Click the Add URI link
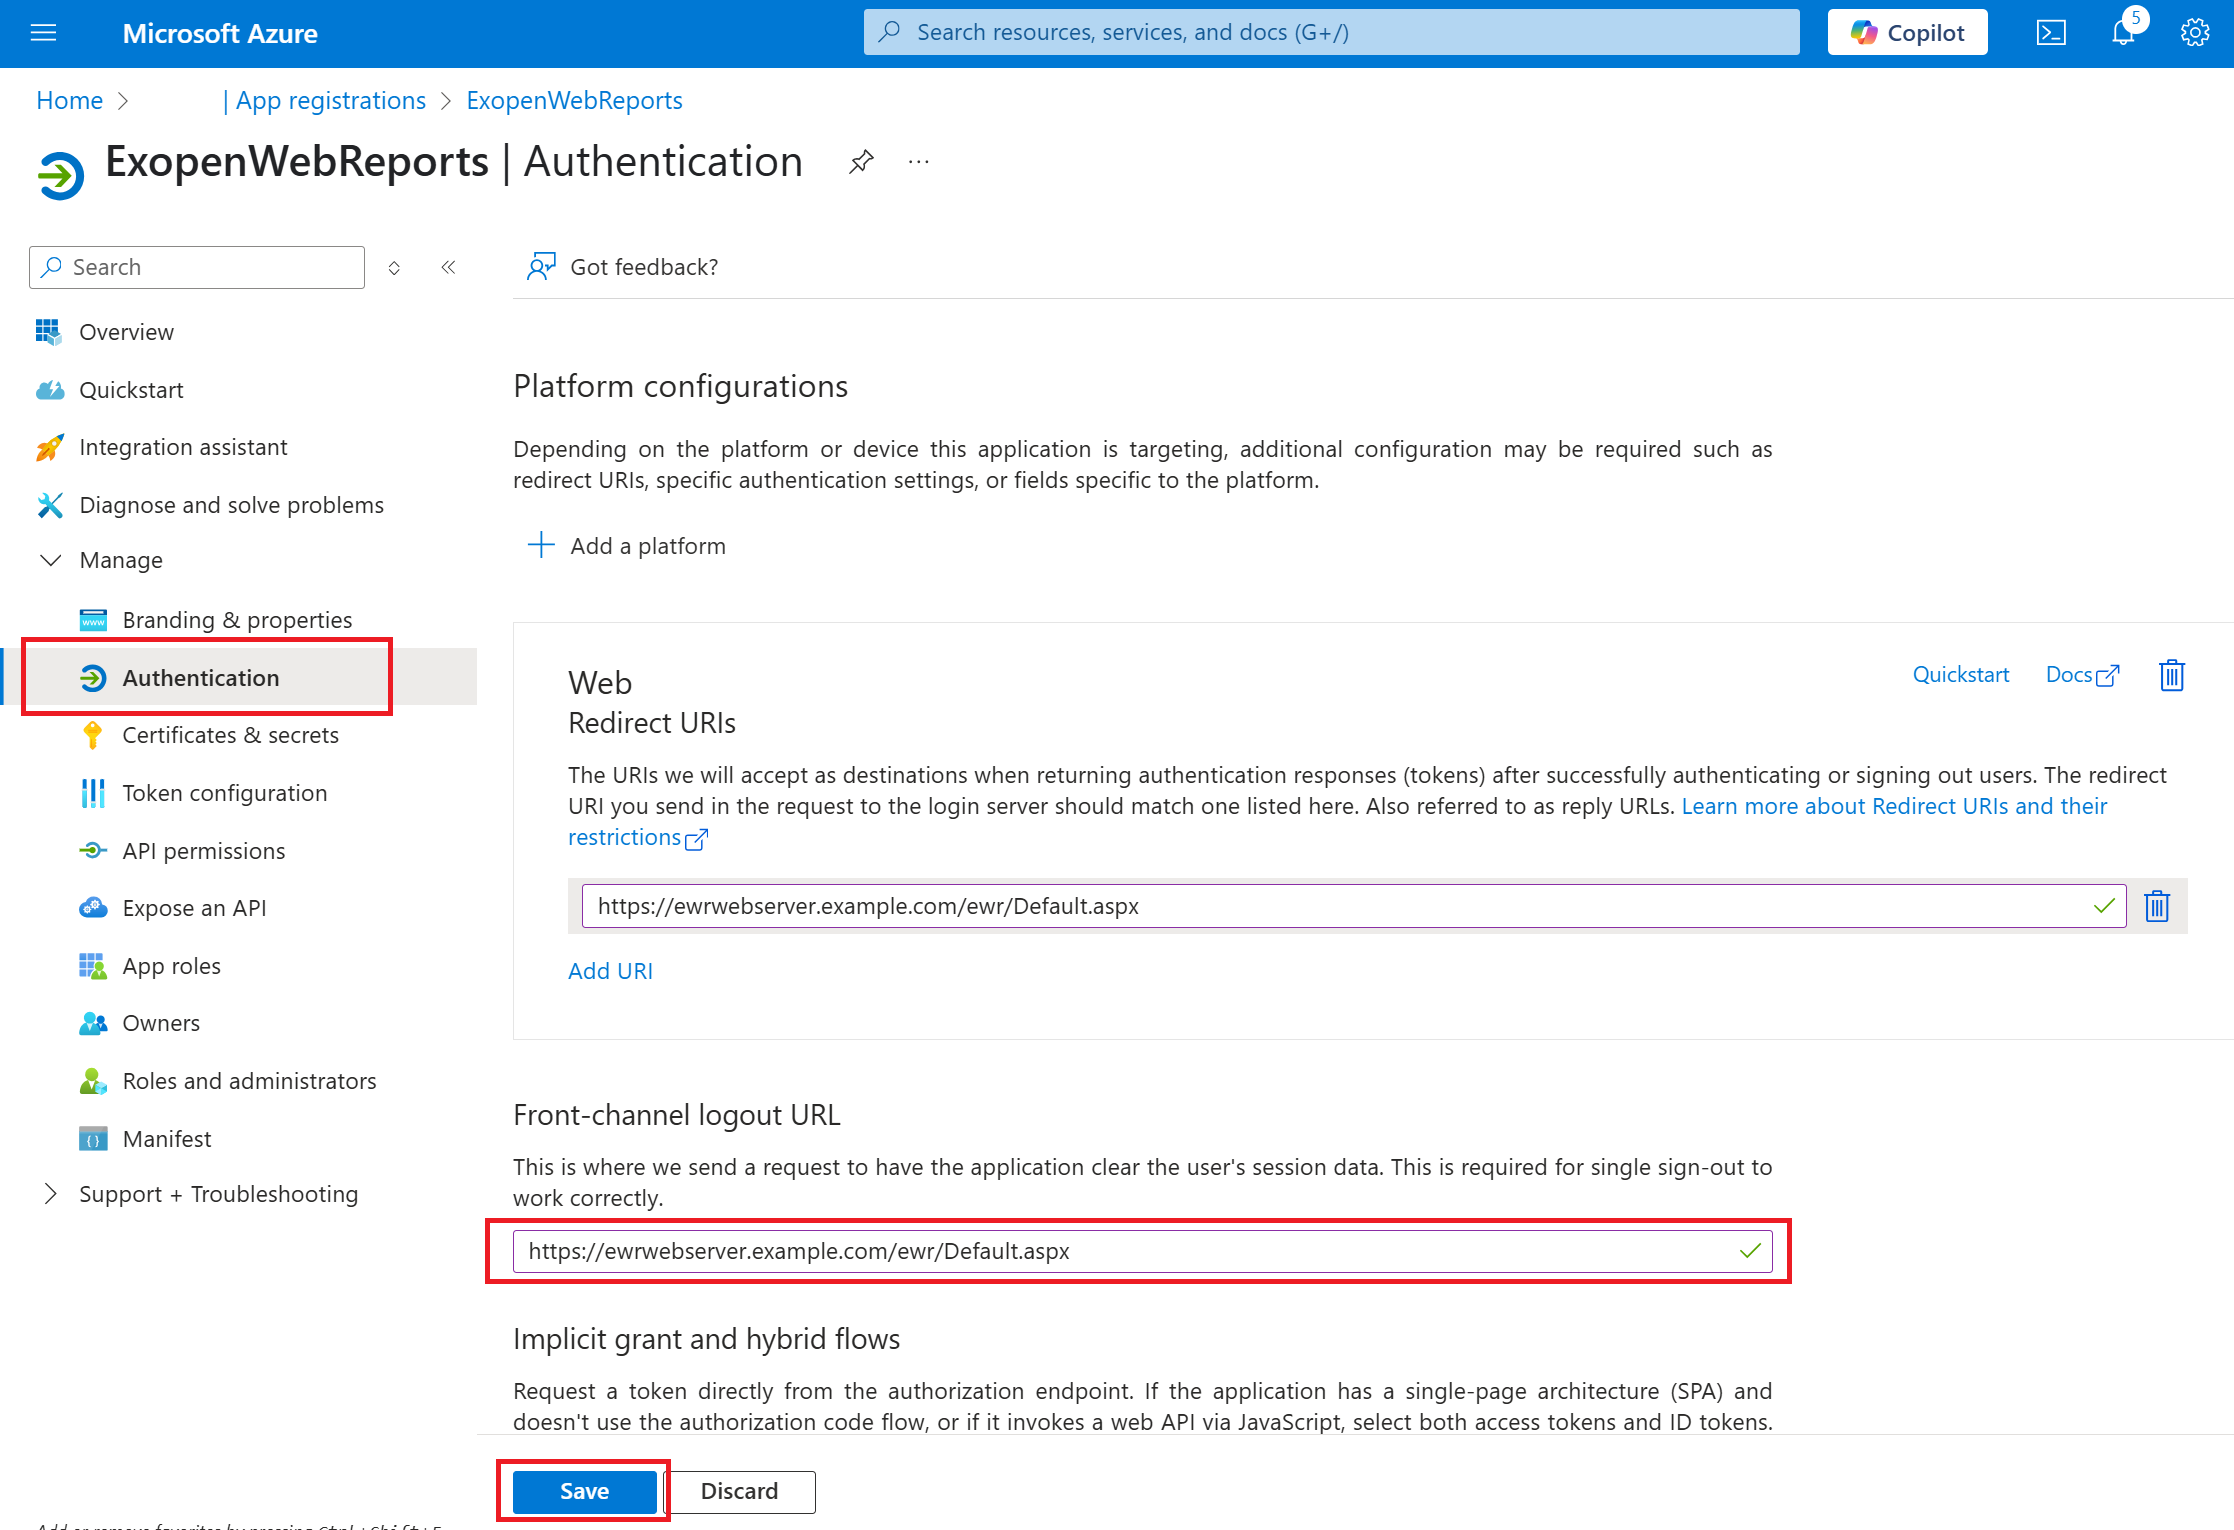This screenshot has width=2234, height=1530. click(610, 971)
